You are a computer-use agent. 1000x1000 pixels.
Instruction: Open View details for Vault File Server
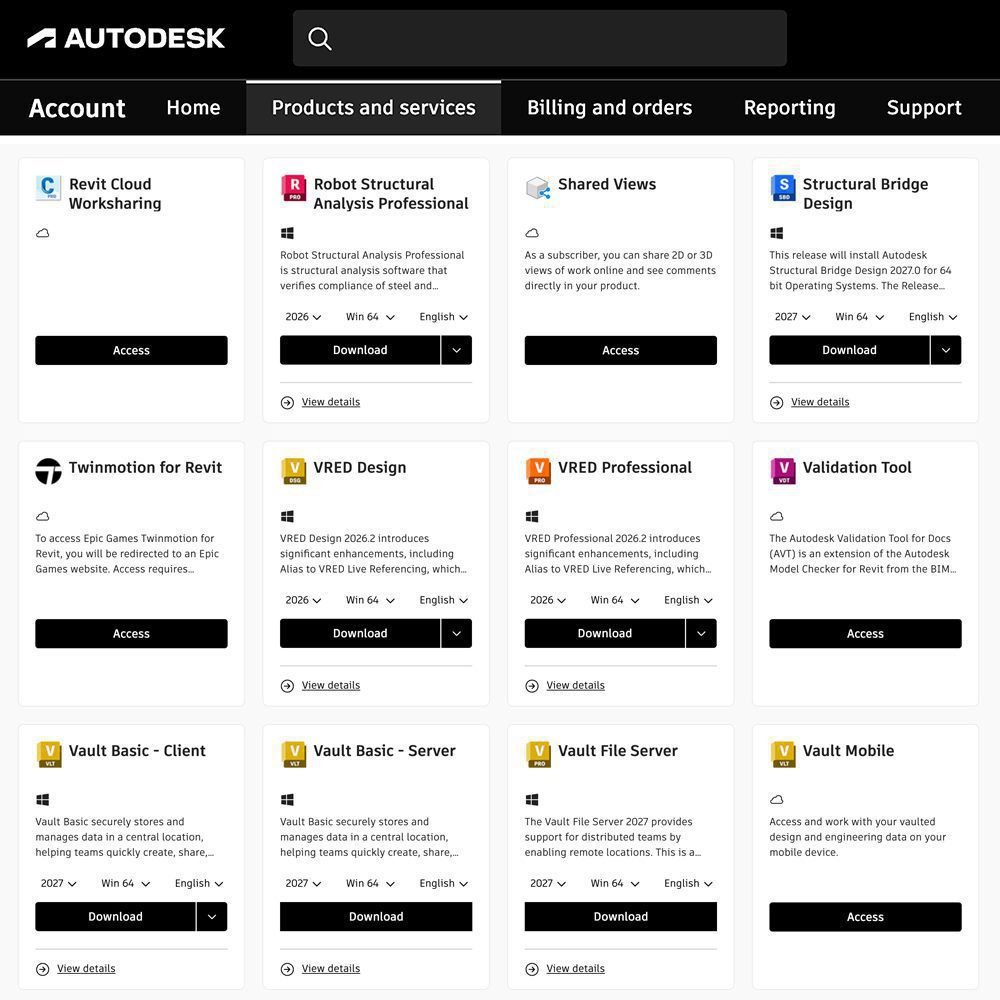(575, 968)
